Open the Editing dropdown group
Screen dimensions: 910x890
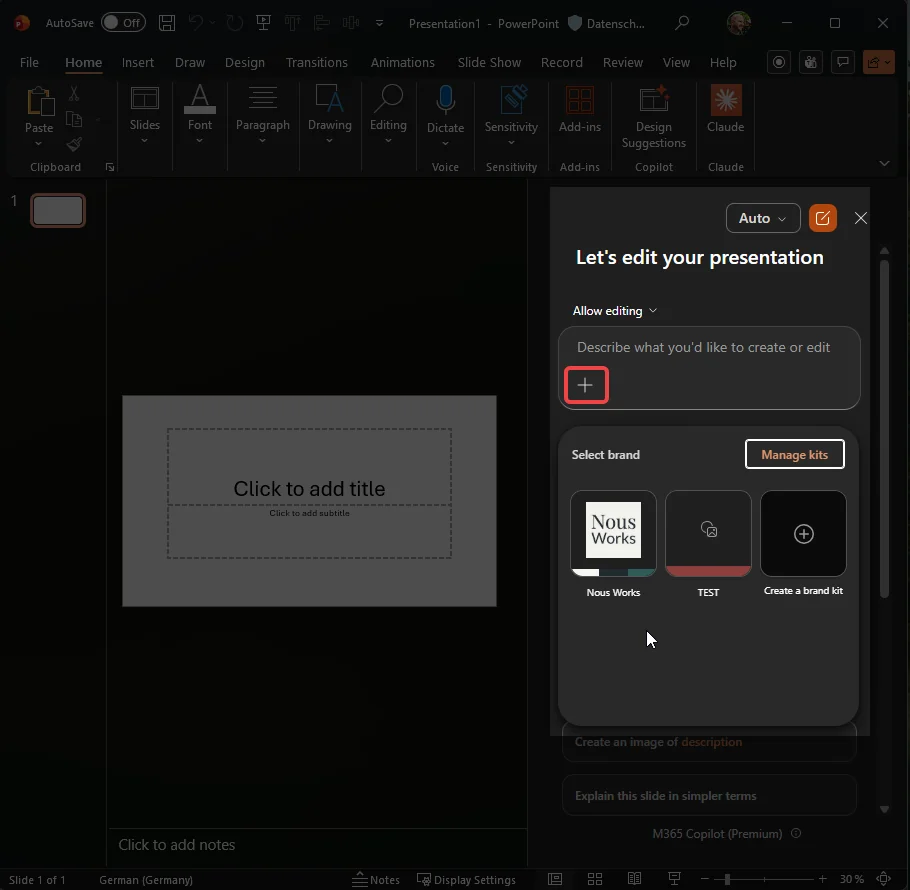pos(388,115)
